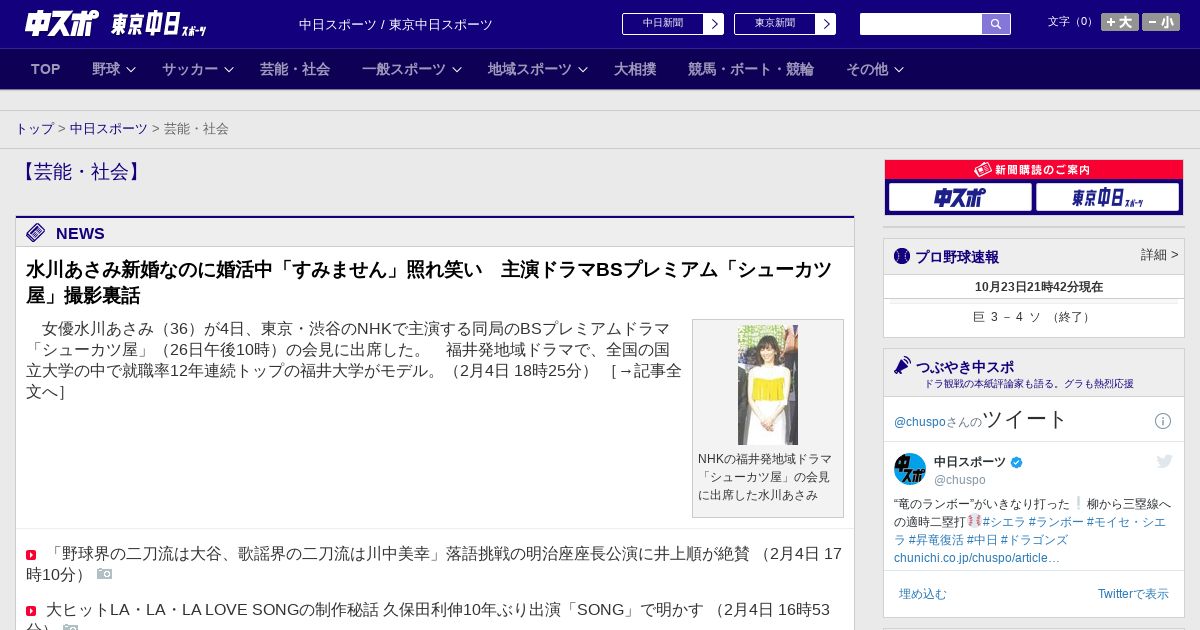Click the Twitter info circle icon
This screenshot has width=1200, height=630.
tap(1163, 421)
